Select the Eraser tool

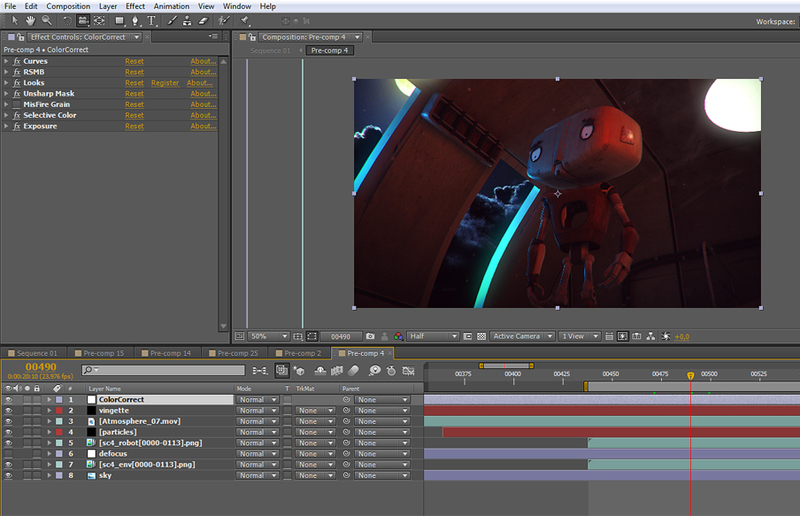point(203,20)
